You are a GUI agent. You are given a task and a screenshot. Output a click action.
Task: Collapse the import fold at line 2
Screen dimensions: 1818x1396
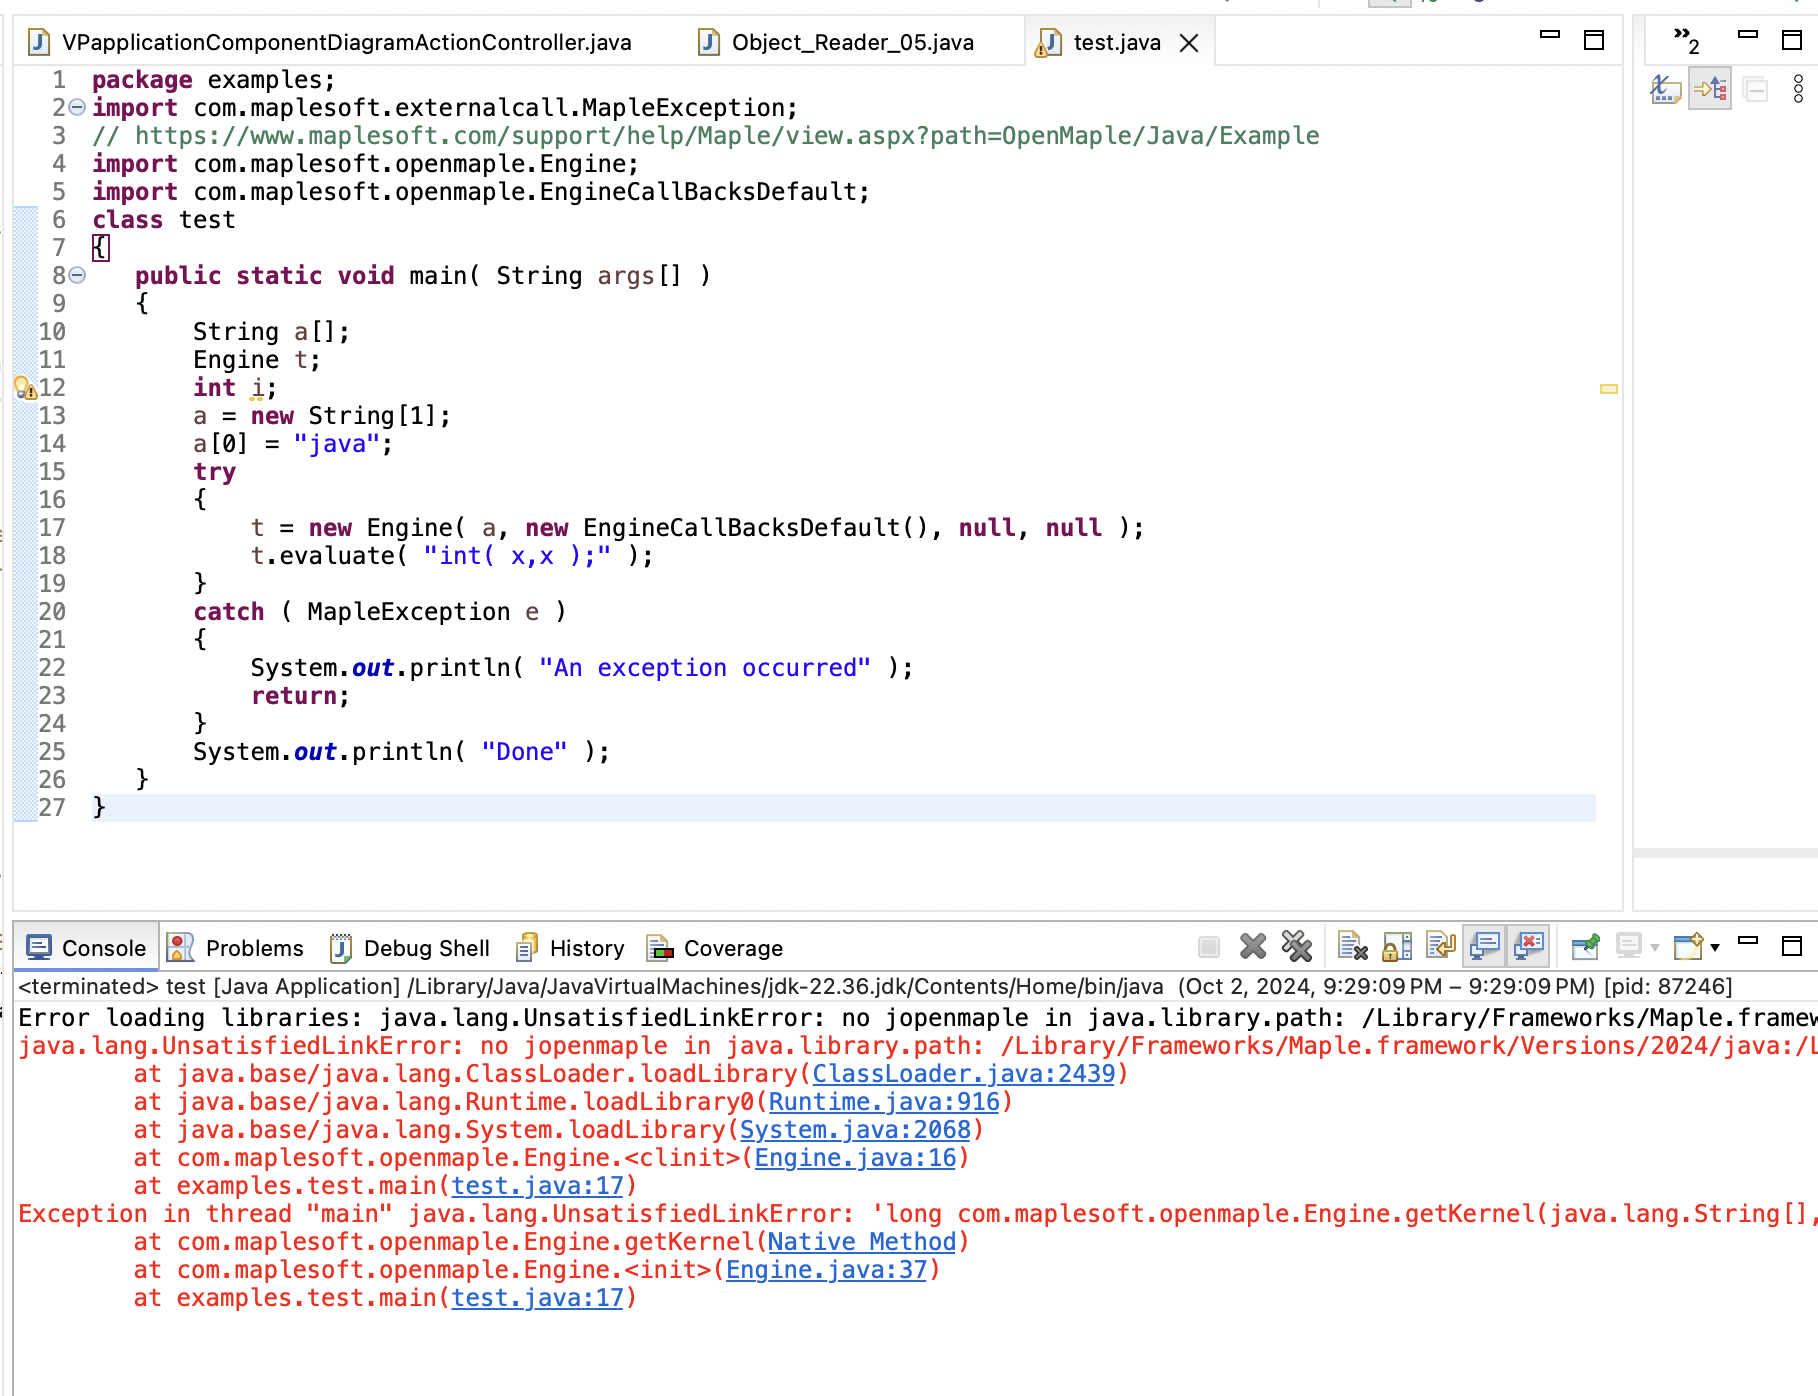pos(77,107)
